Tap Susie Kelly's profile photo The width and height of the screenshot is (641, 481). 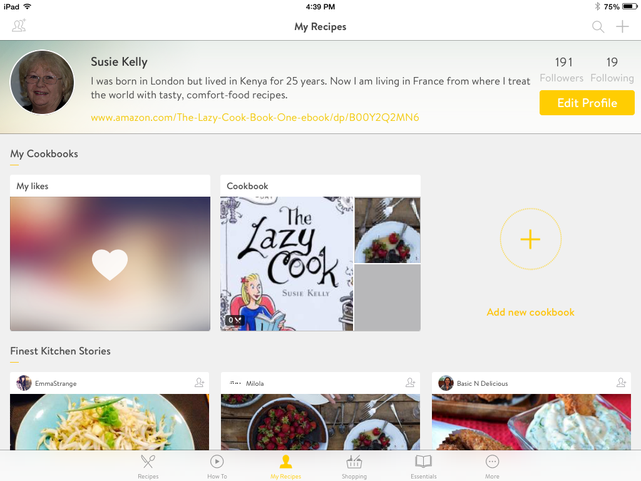(x=42, y=82)
